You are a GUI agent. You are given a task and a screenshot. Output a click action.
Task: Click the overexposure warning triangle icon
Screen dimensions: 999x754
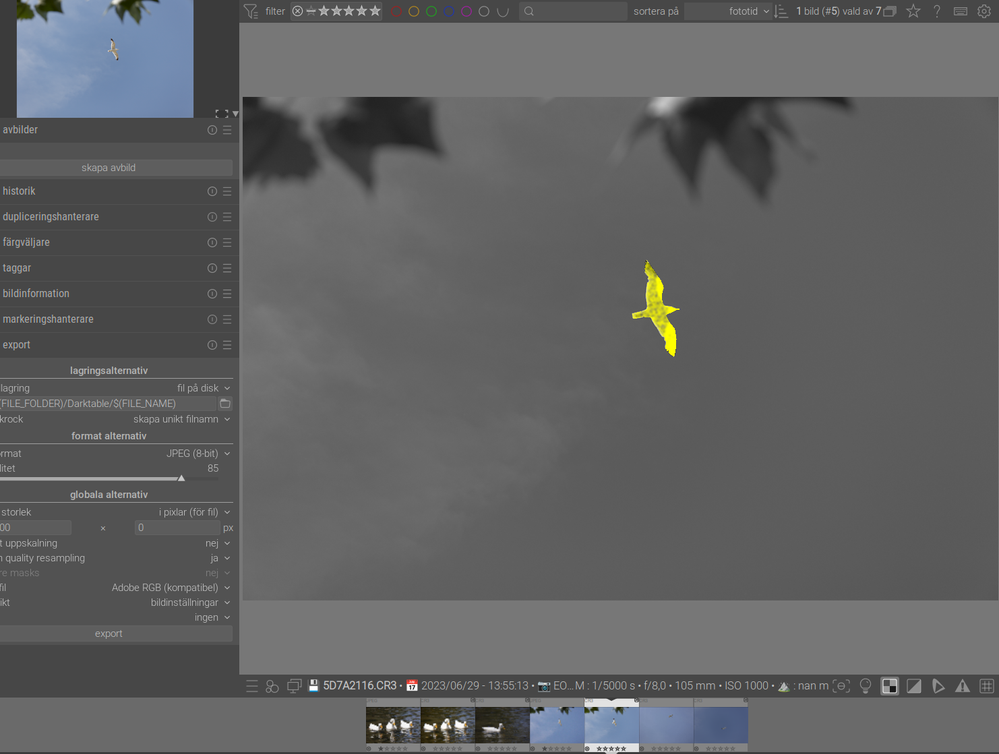click(962, 686)
